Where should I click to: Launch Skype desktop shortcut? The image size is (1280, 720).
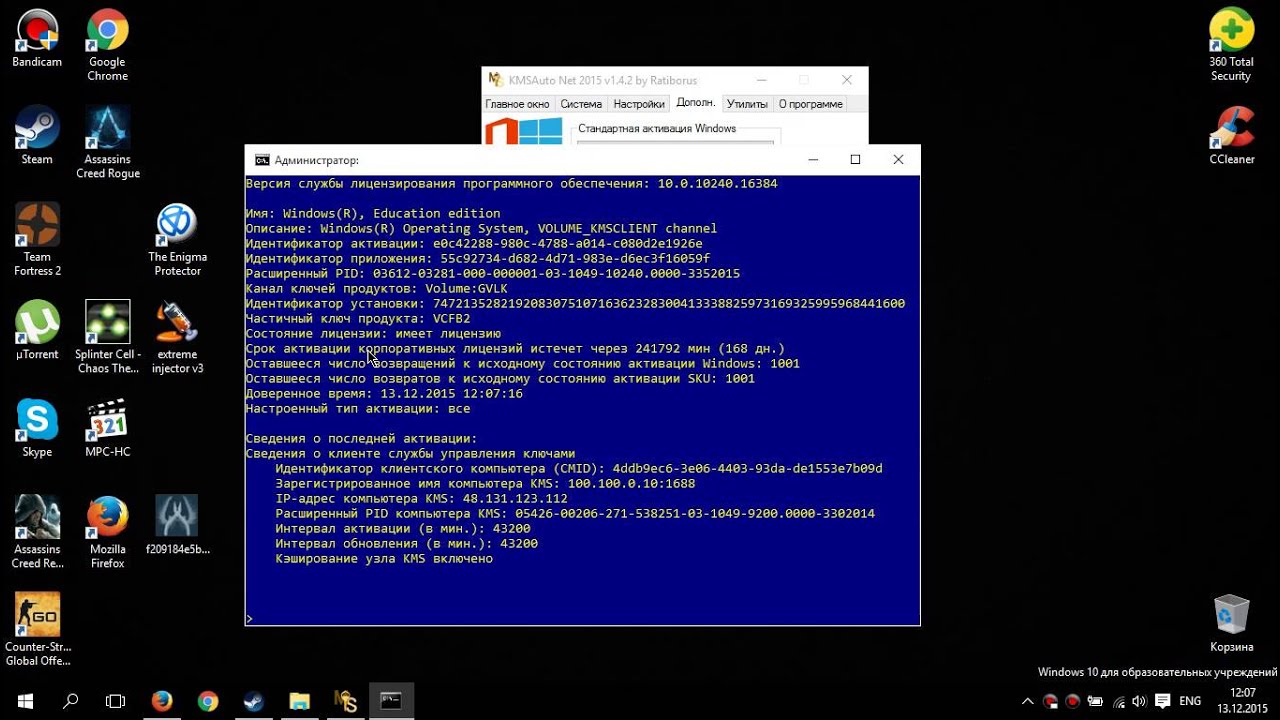pos(37,428)
